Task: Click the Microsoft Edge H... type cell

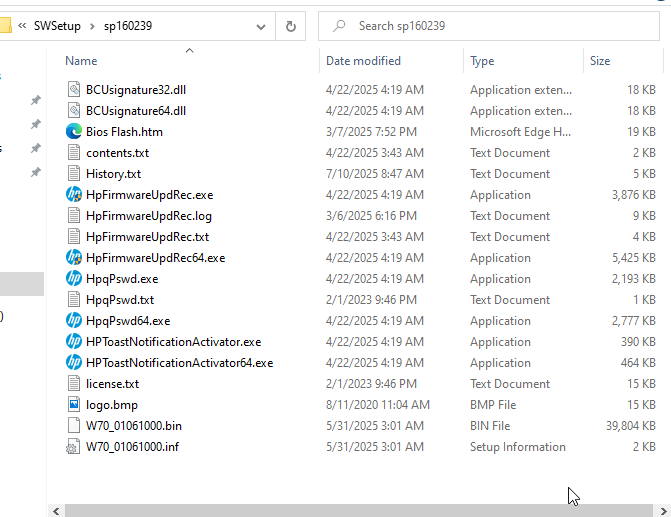Action: point(520,131)
